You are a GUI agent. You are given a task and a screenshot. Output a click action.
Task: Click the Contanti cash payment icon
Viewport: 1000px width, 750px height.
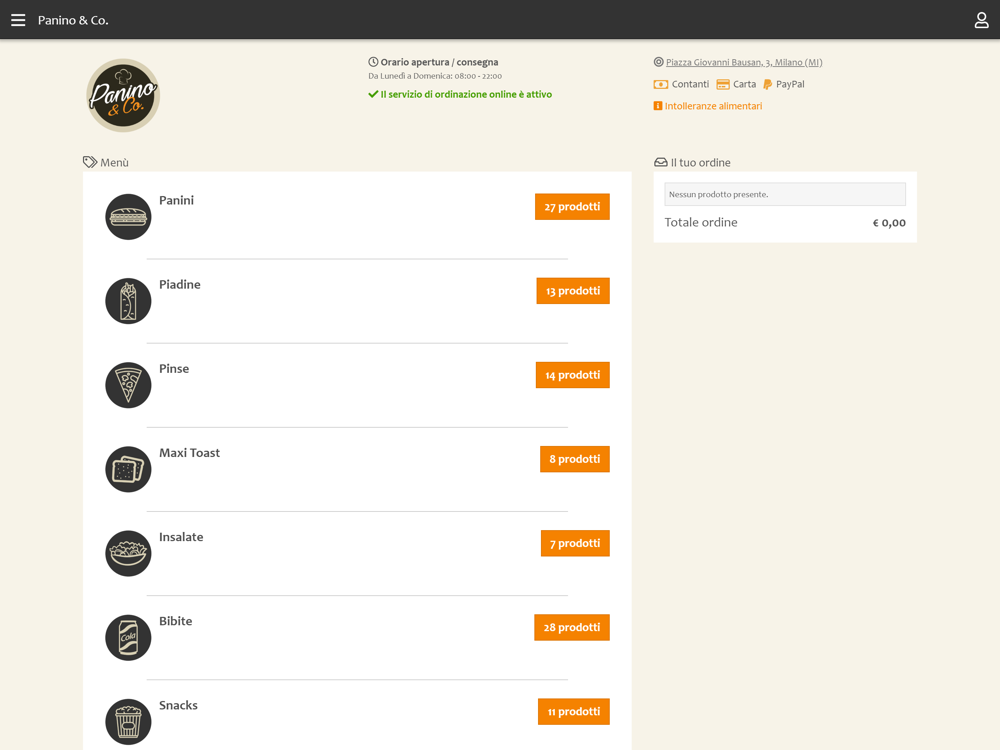click(x=661, y=84)
